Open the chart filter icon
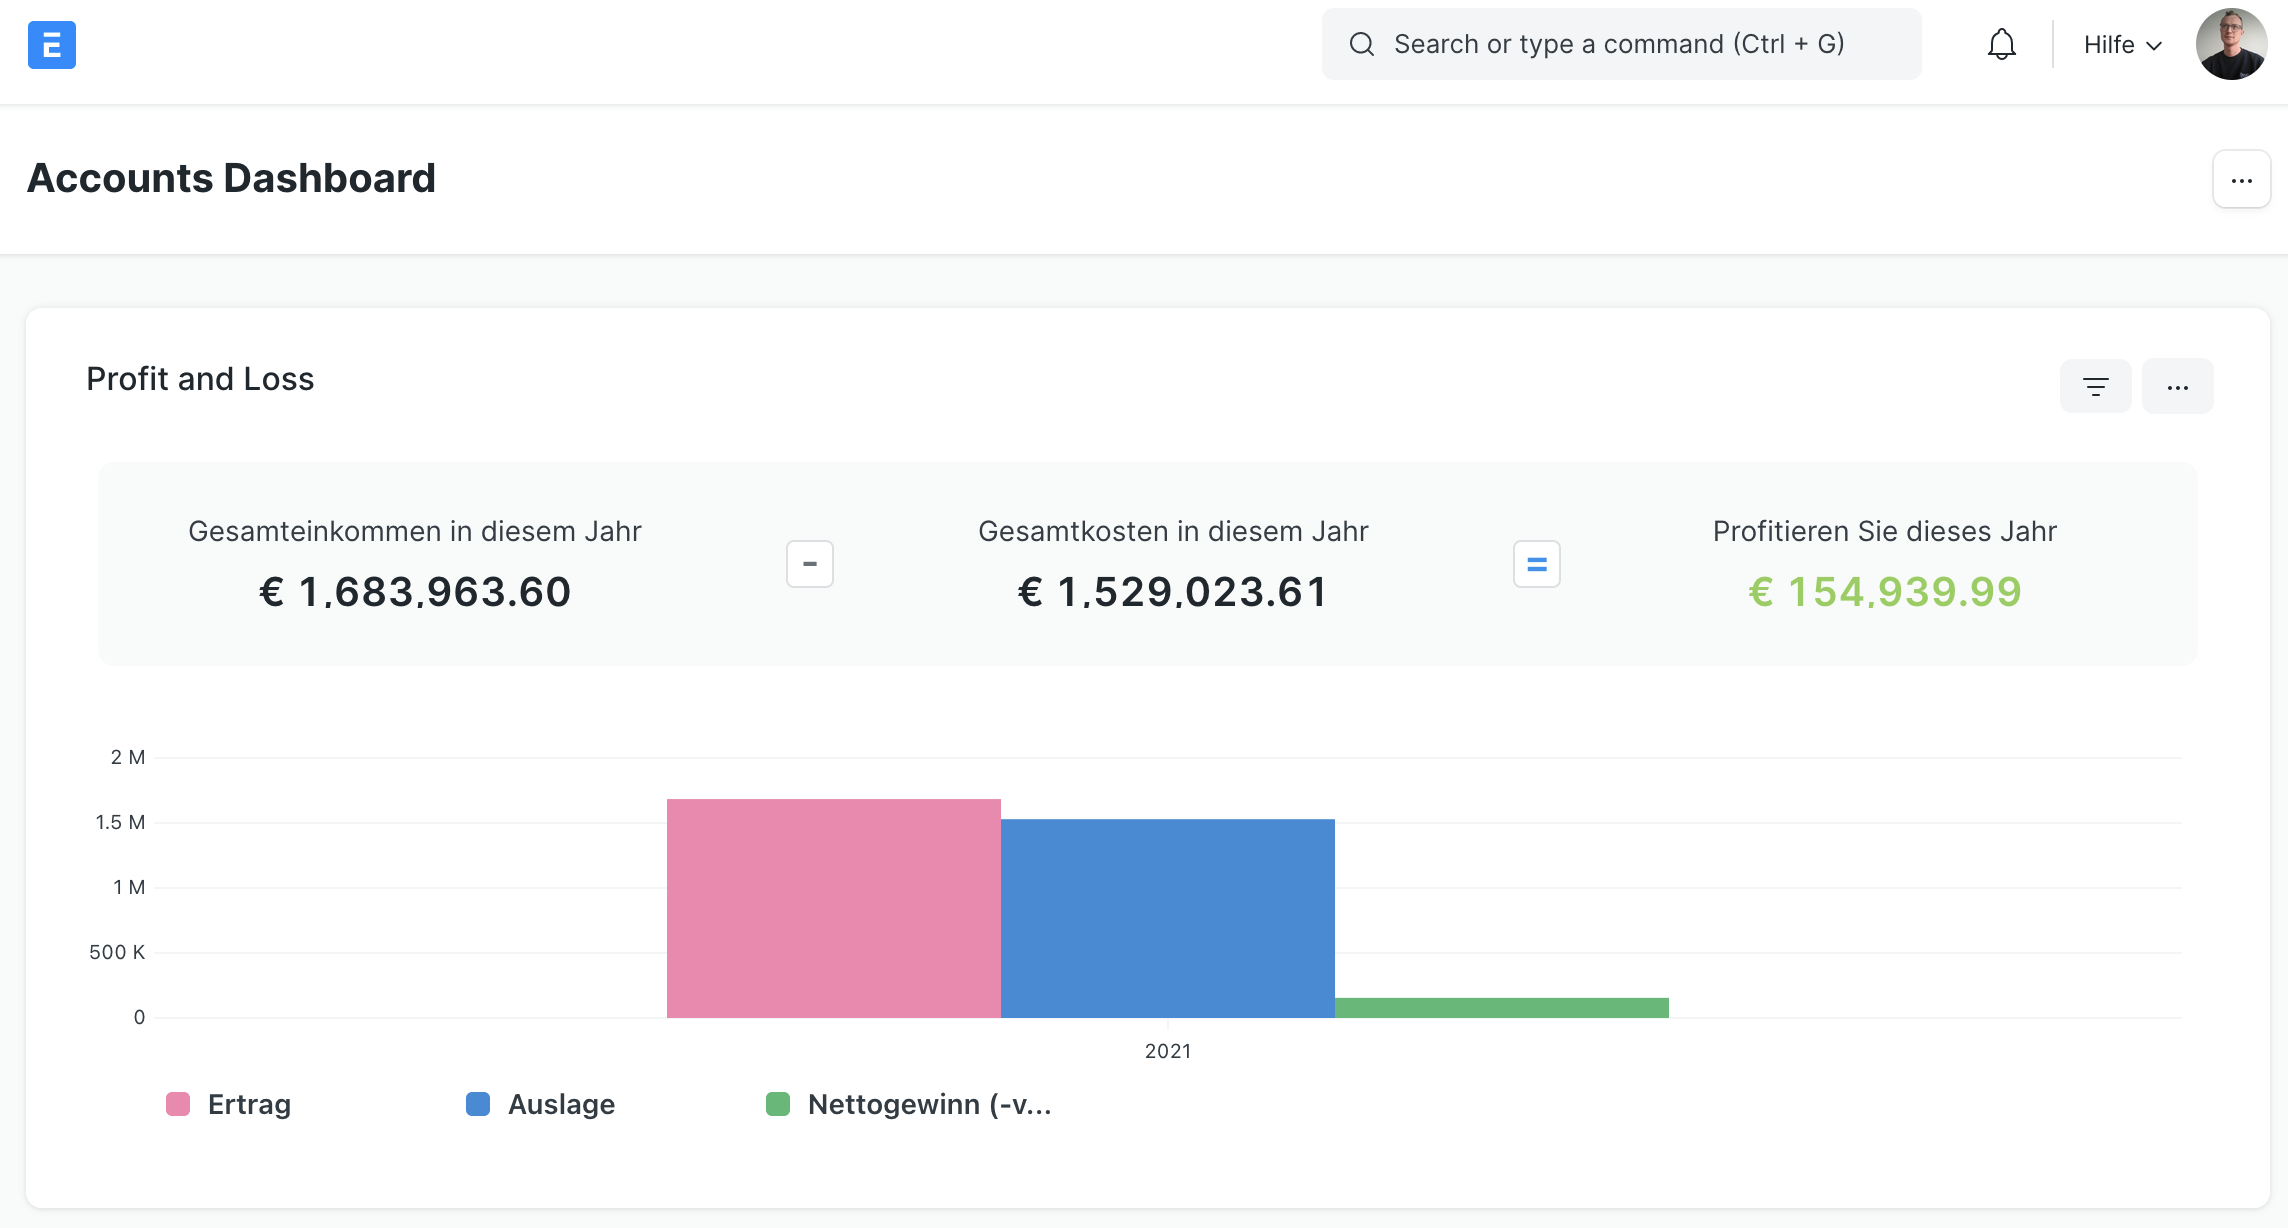2288x1228 pixels. click(x=2095, y=386)
